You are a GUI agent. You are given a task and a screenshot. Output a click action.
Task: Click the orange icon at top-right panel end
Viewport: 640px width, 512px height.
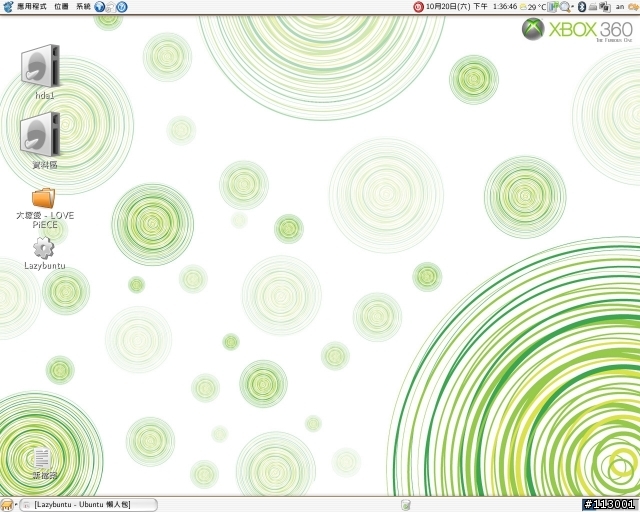coord(633,7)
